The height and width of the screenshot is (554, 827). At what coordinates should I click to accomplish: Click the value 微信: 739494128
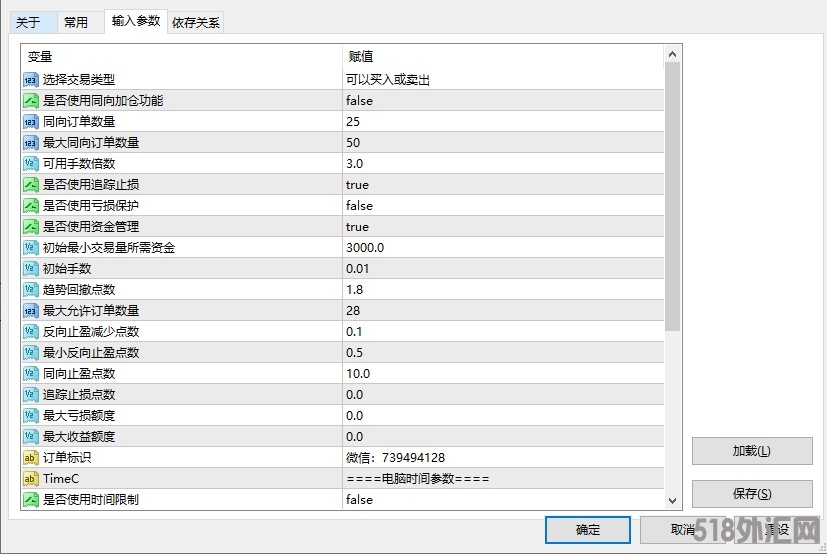[x=396, y=457]
